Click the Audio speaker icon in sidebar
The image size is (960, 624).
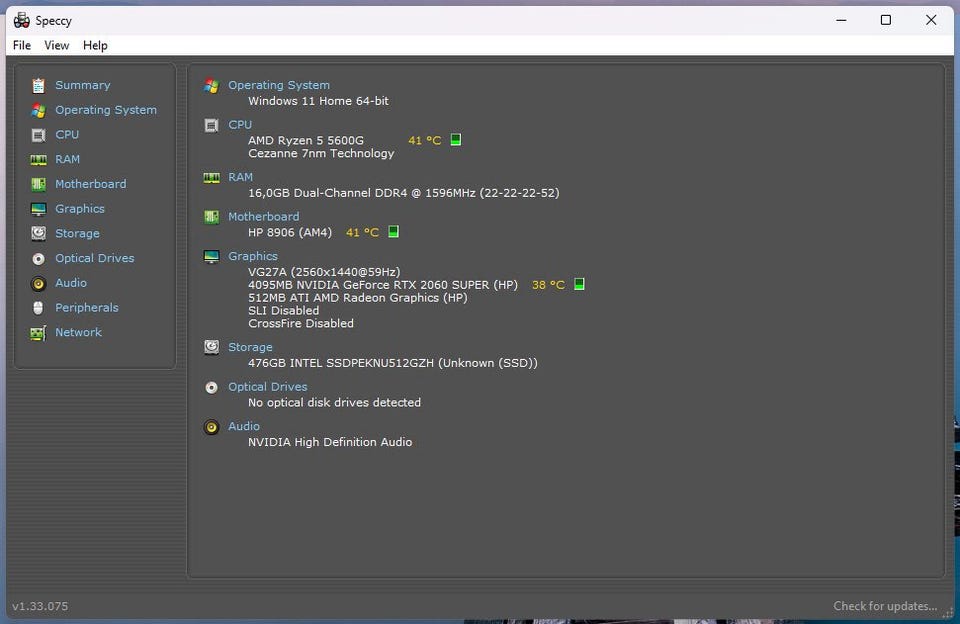(x=38, y=284)
